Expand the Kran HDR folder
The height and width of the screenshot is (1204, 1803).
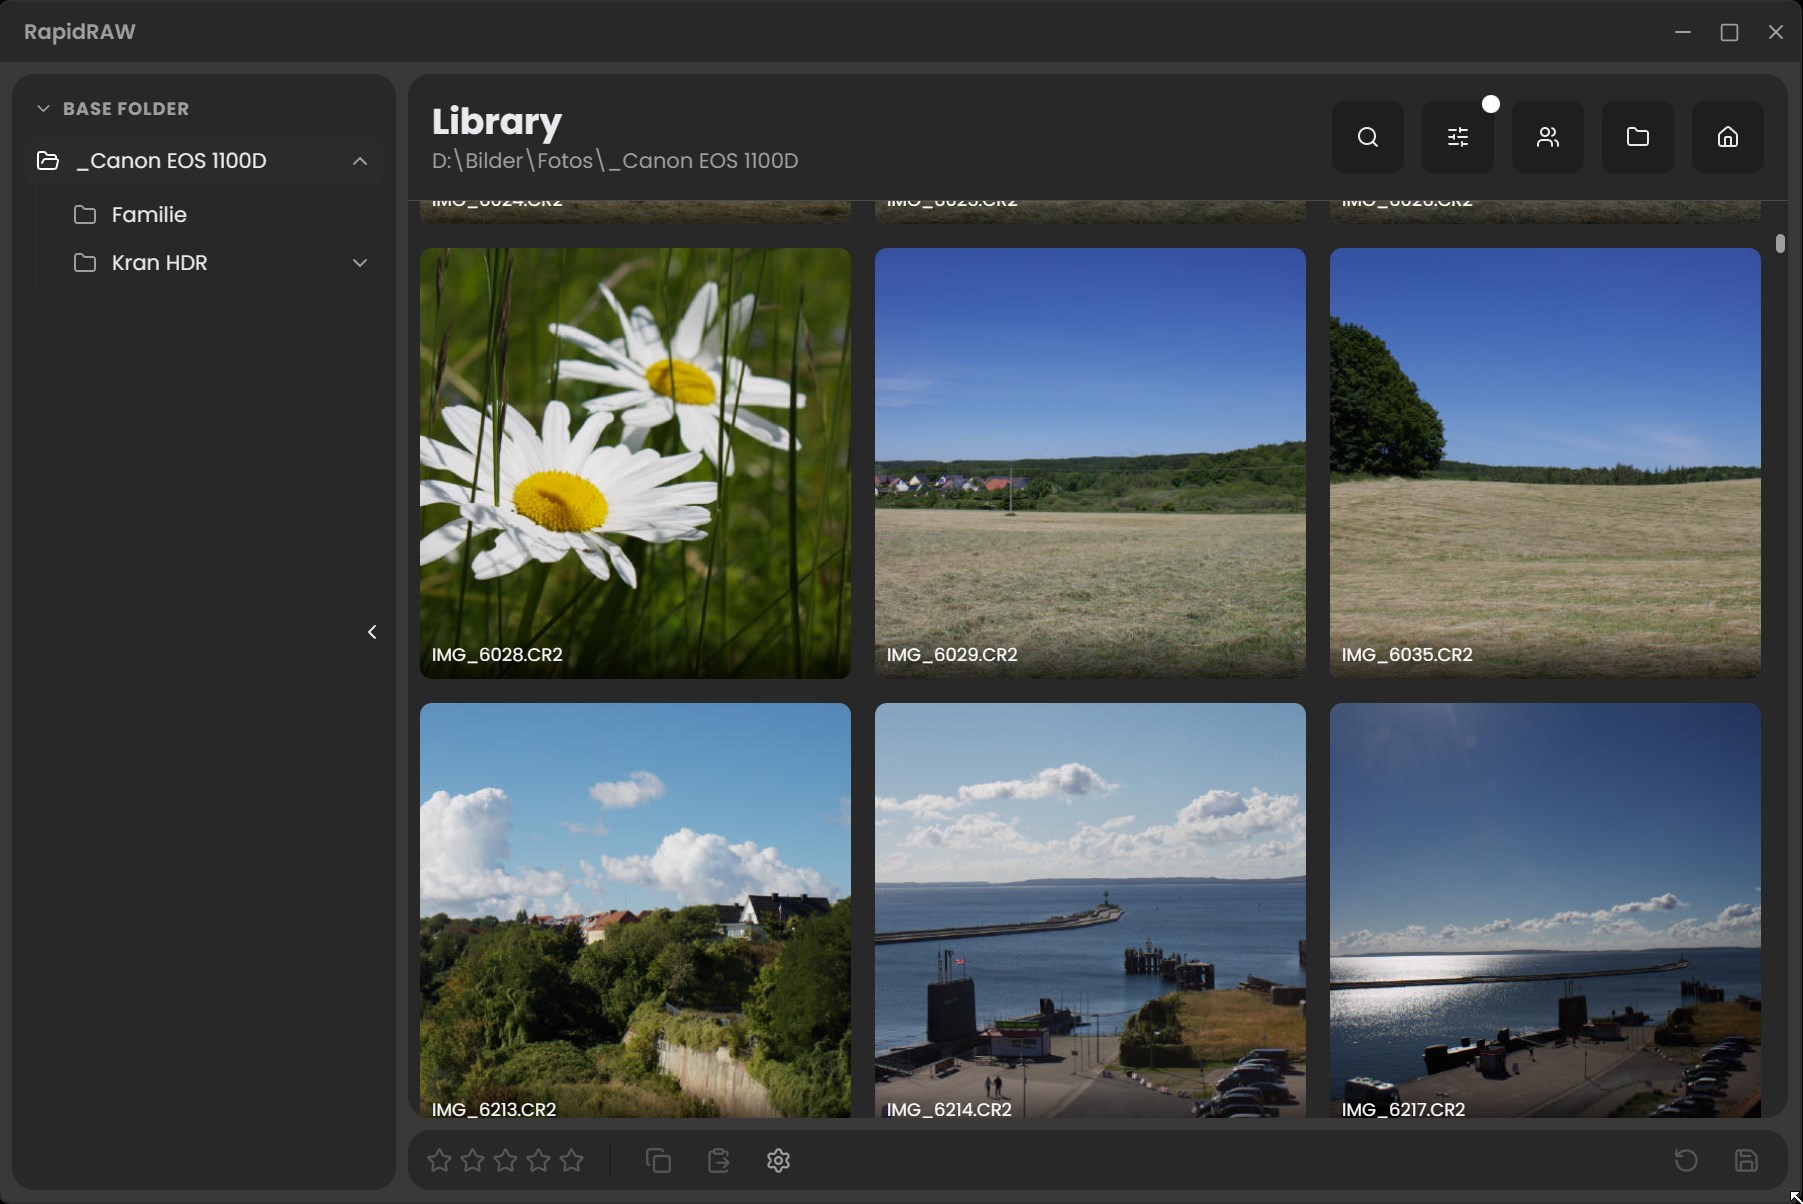coord(360,263)
